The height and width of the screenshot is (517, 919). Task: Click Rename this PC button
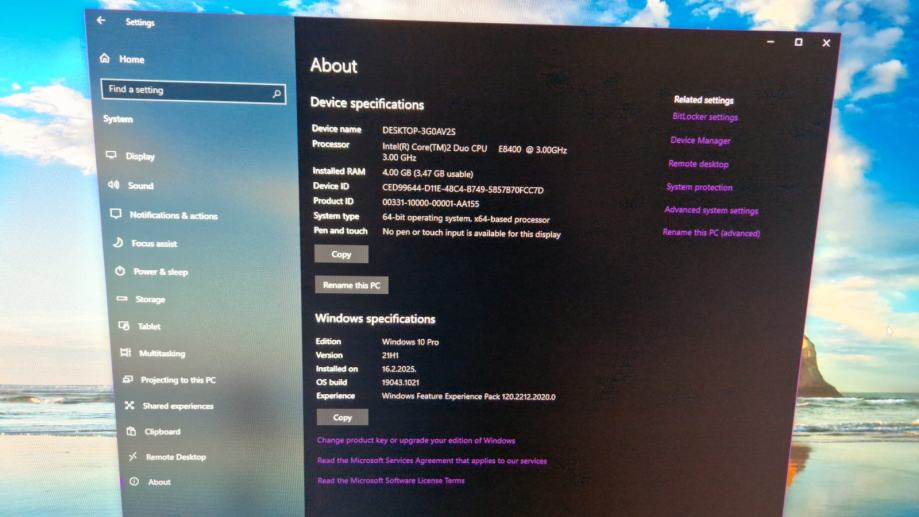[x=351, y=285]
